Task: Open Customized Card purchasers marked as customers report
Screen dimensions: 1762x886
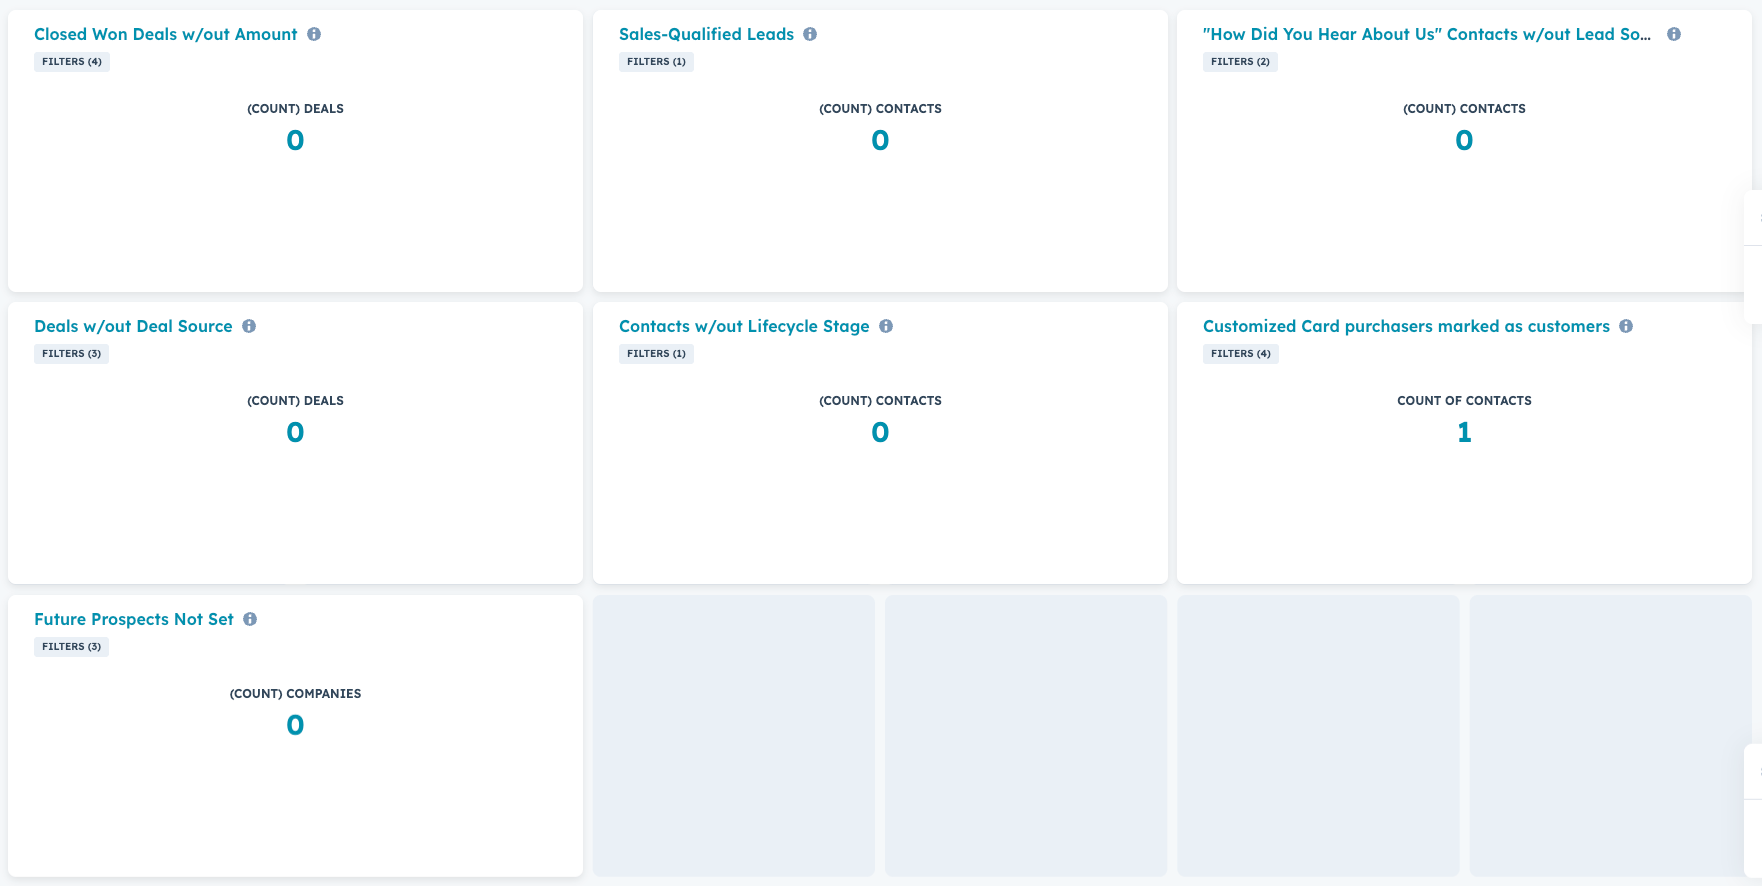Action: point(1406,326)
